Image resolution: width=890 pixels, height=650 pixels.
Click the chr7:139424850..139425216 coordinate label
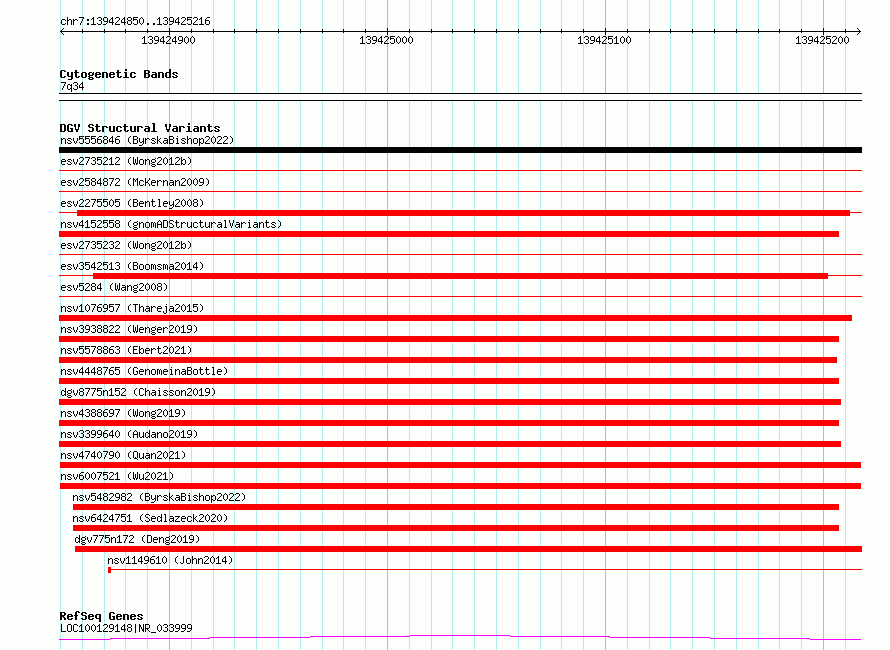coord(135,22)
